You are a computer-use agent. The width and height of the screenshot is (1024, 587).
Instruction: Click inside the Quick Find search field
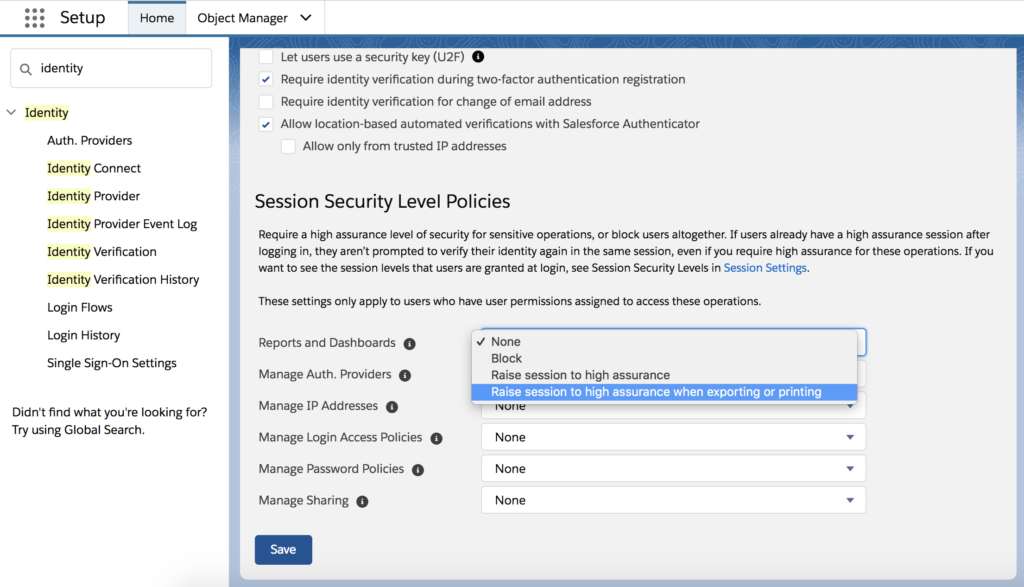coord(110,68)
